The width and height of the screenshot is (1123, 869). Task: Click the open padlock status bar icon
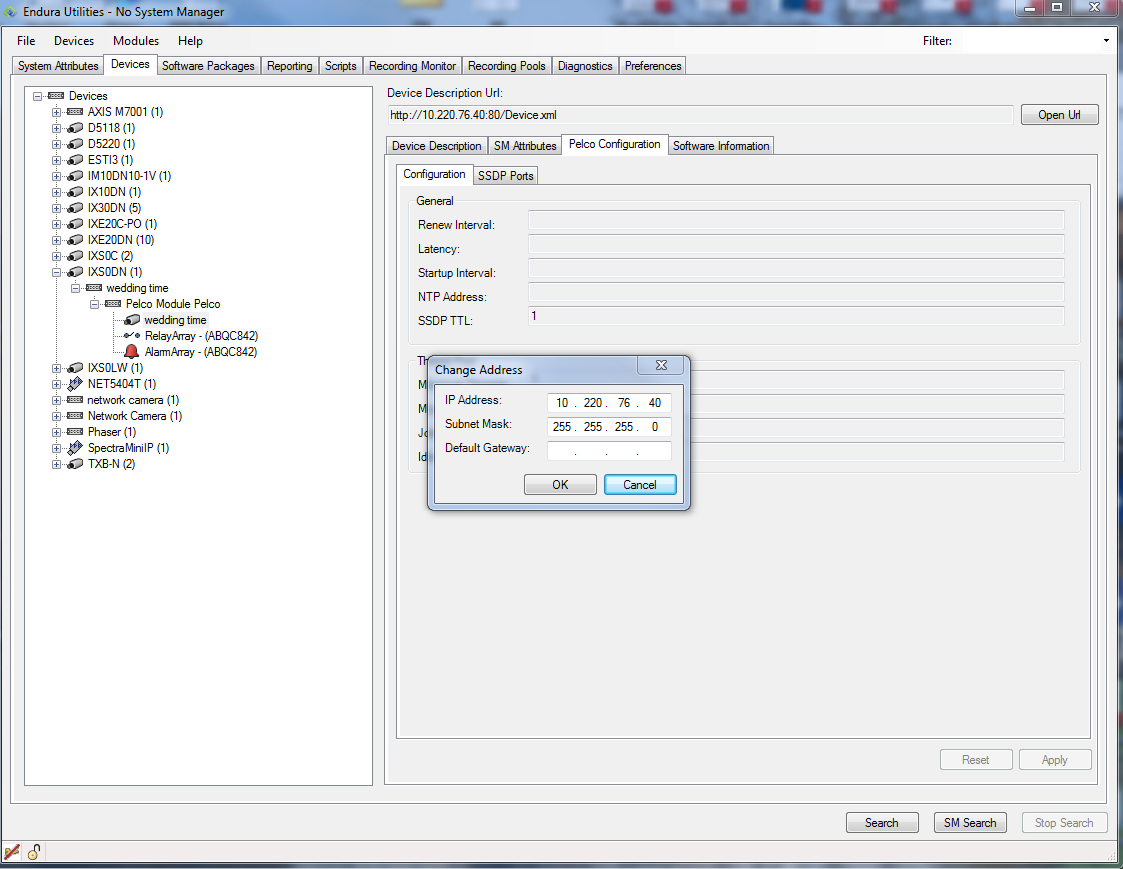tap(34, 852)
